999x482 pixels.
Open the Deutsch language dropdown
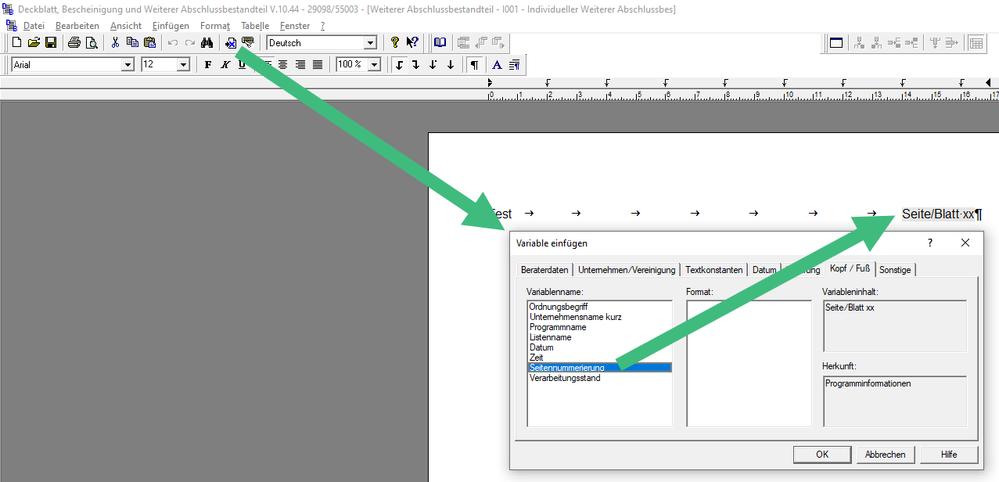pos(370,43)
